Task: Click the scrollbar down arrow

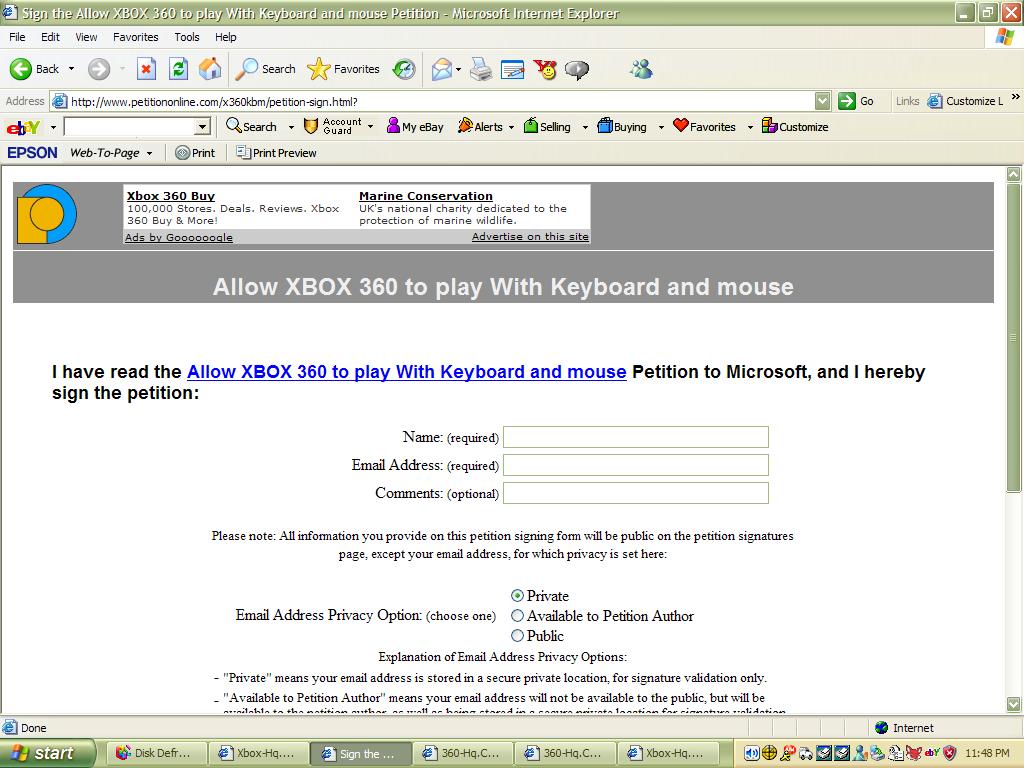Action: (1014, 704)
